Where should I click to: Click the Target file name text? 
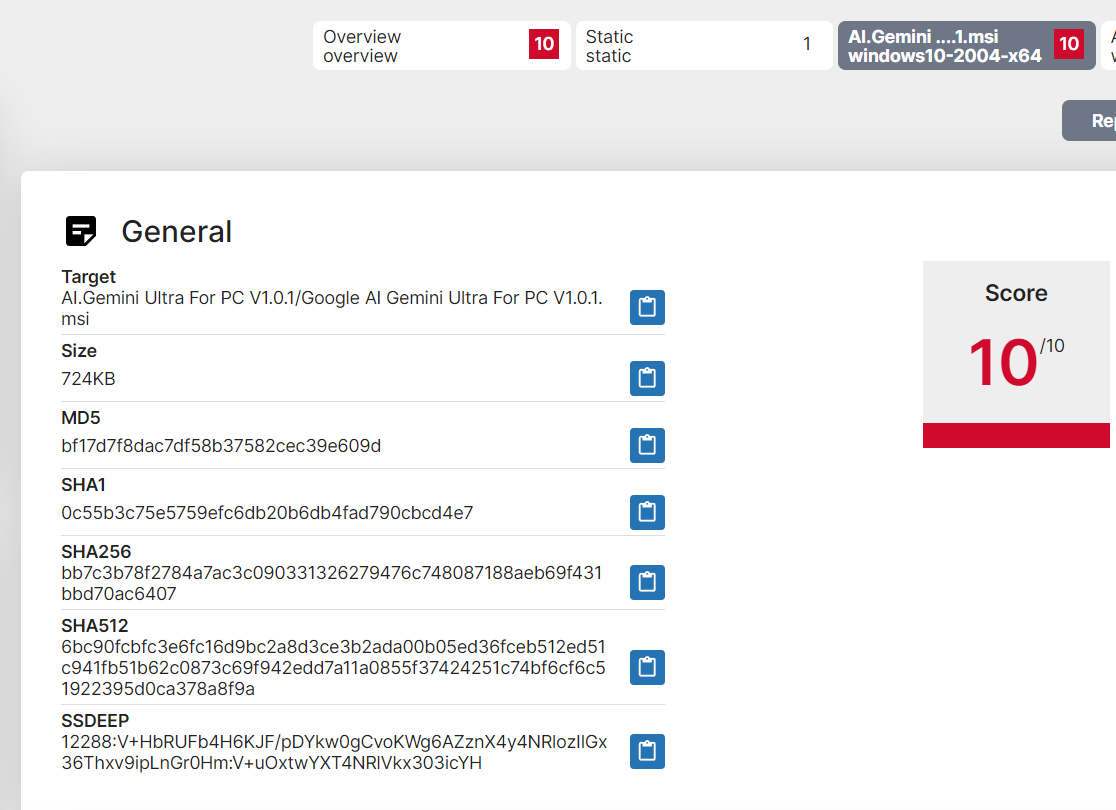[x=332, y=308]
